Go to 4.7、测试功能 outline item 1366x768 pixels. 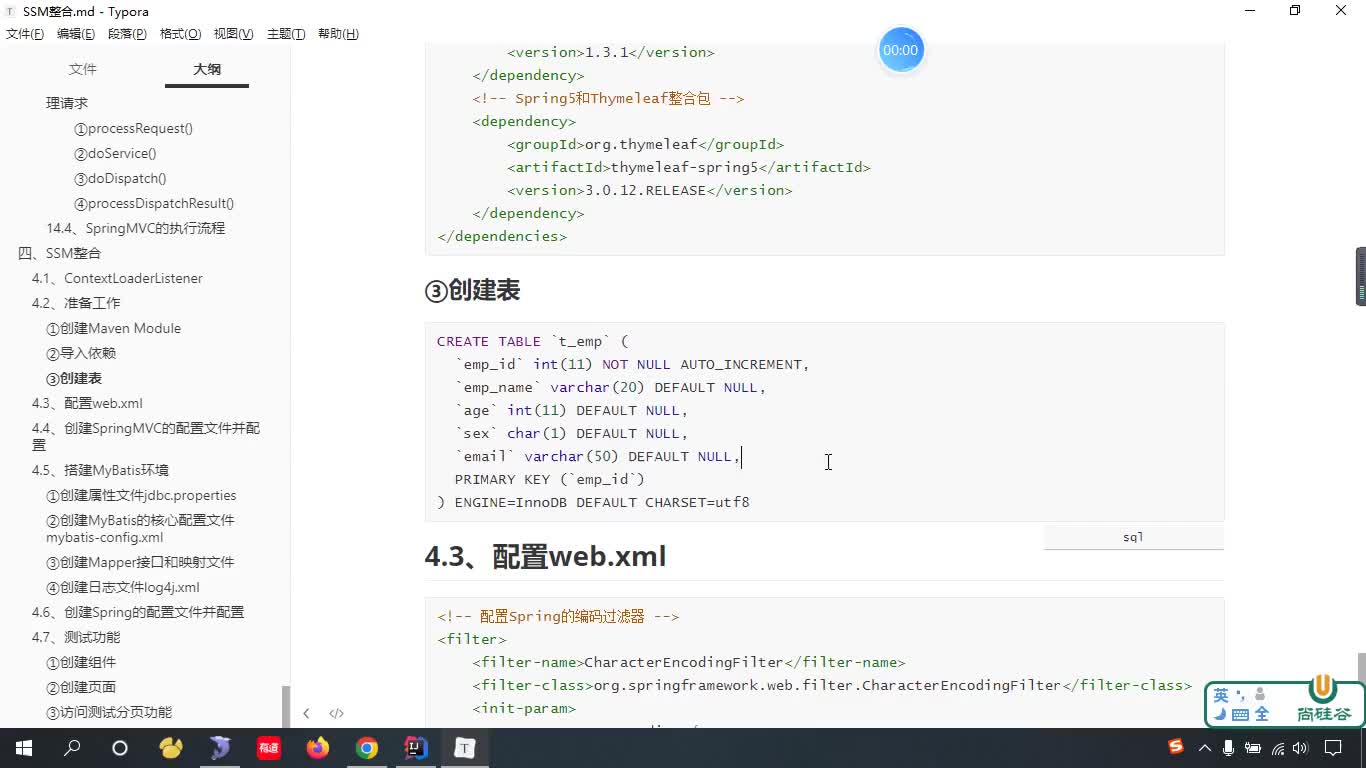76,637
